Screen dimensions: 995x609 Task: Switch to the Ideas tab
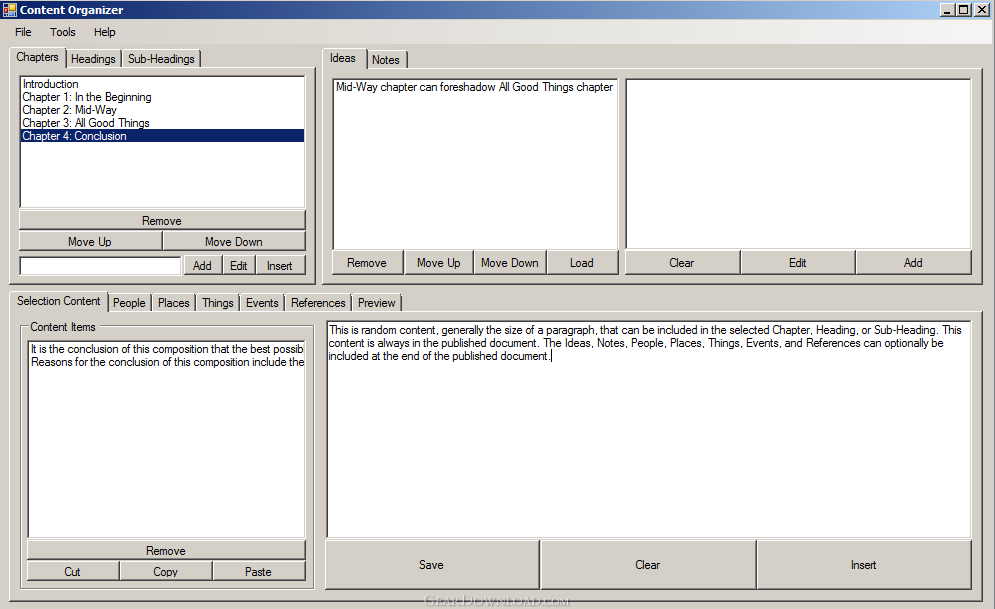tap(343, 58)
